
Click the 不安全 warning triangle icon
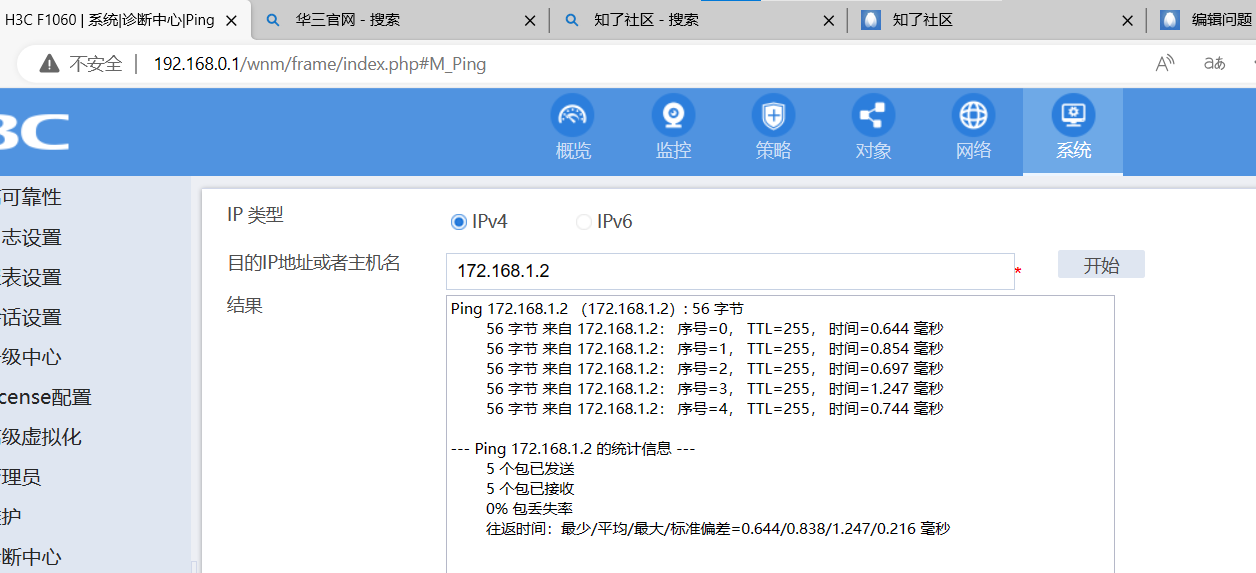pyautogui.click(x=49, y=64)
